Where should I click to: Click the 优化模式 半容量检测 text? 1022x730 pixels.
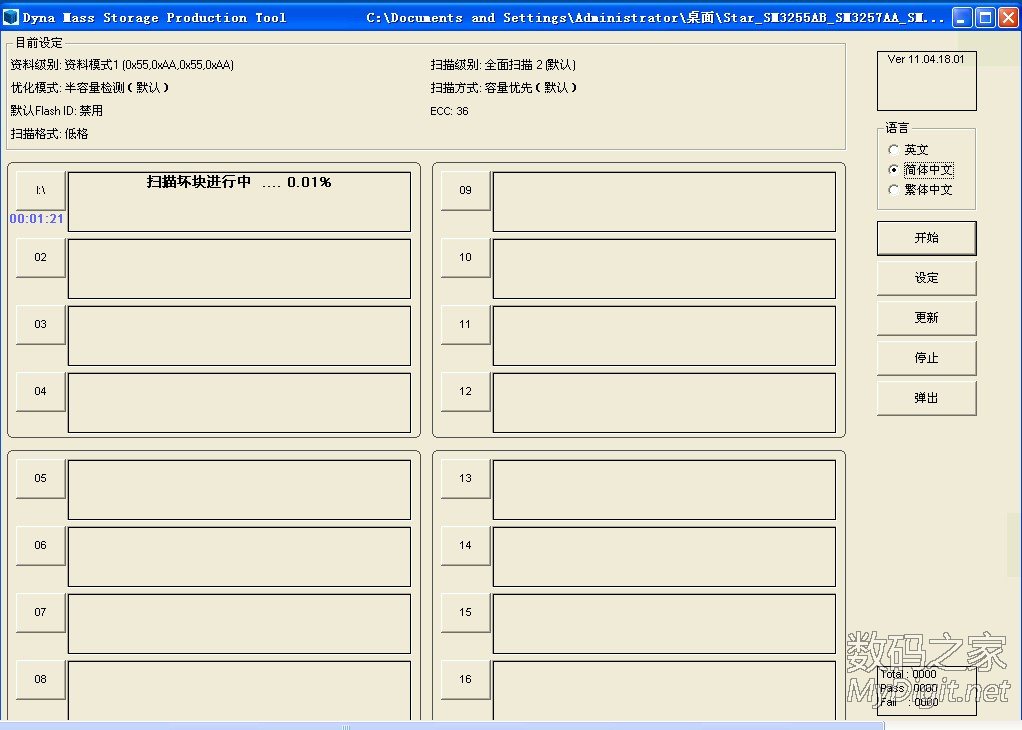point(90,88)
